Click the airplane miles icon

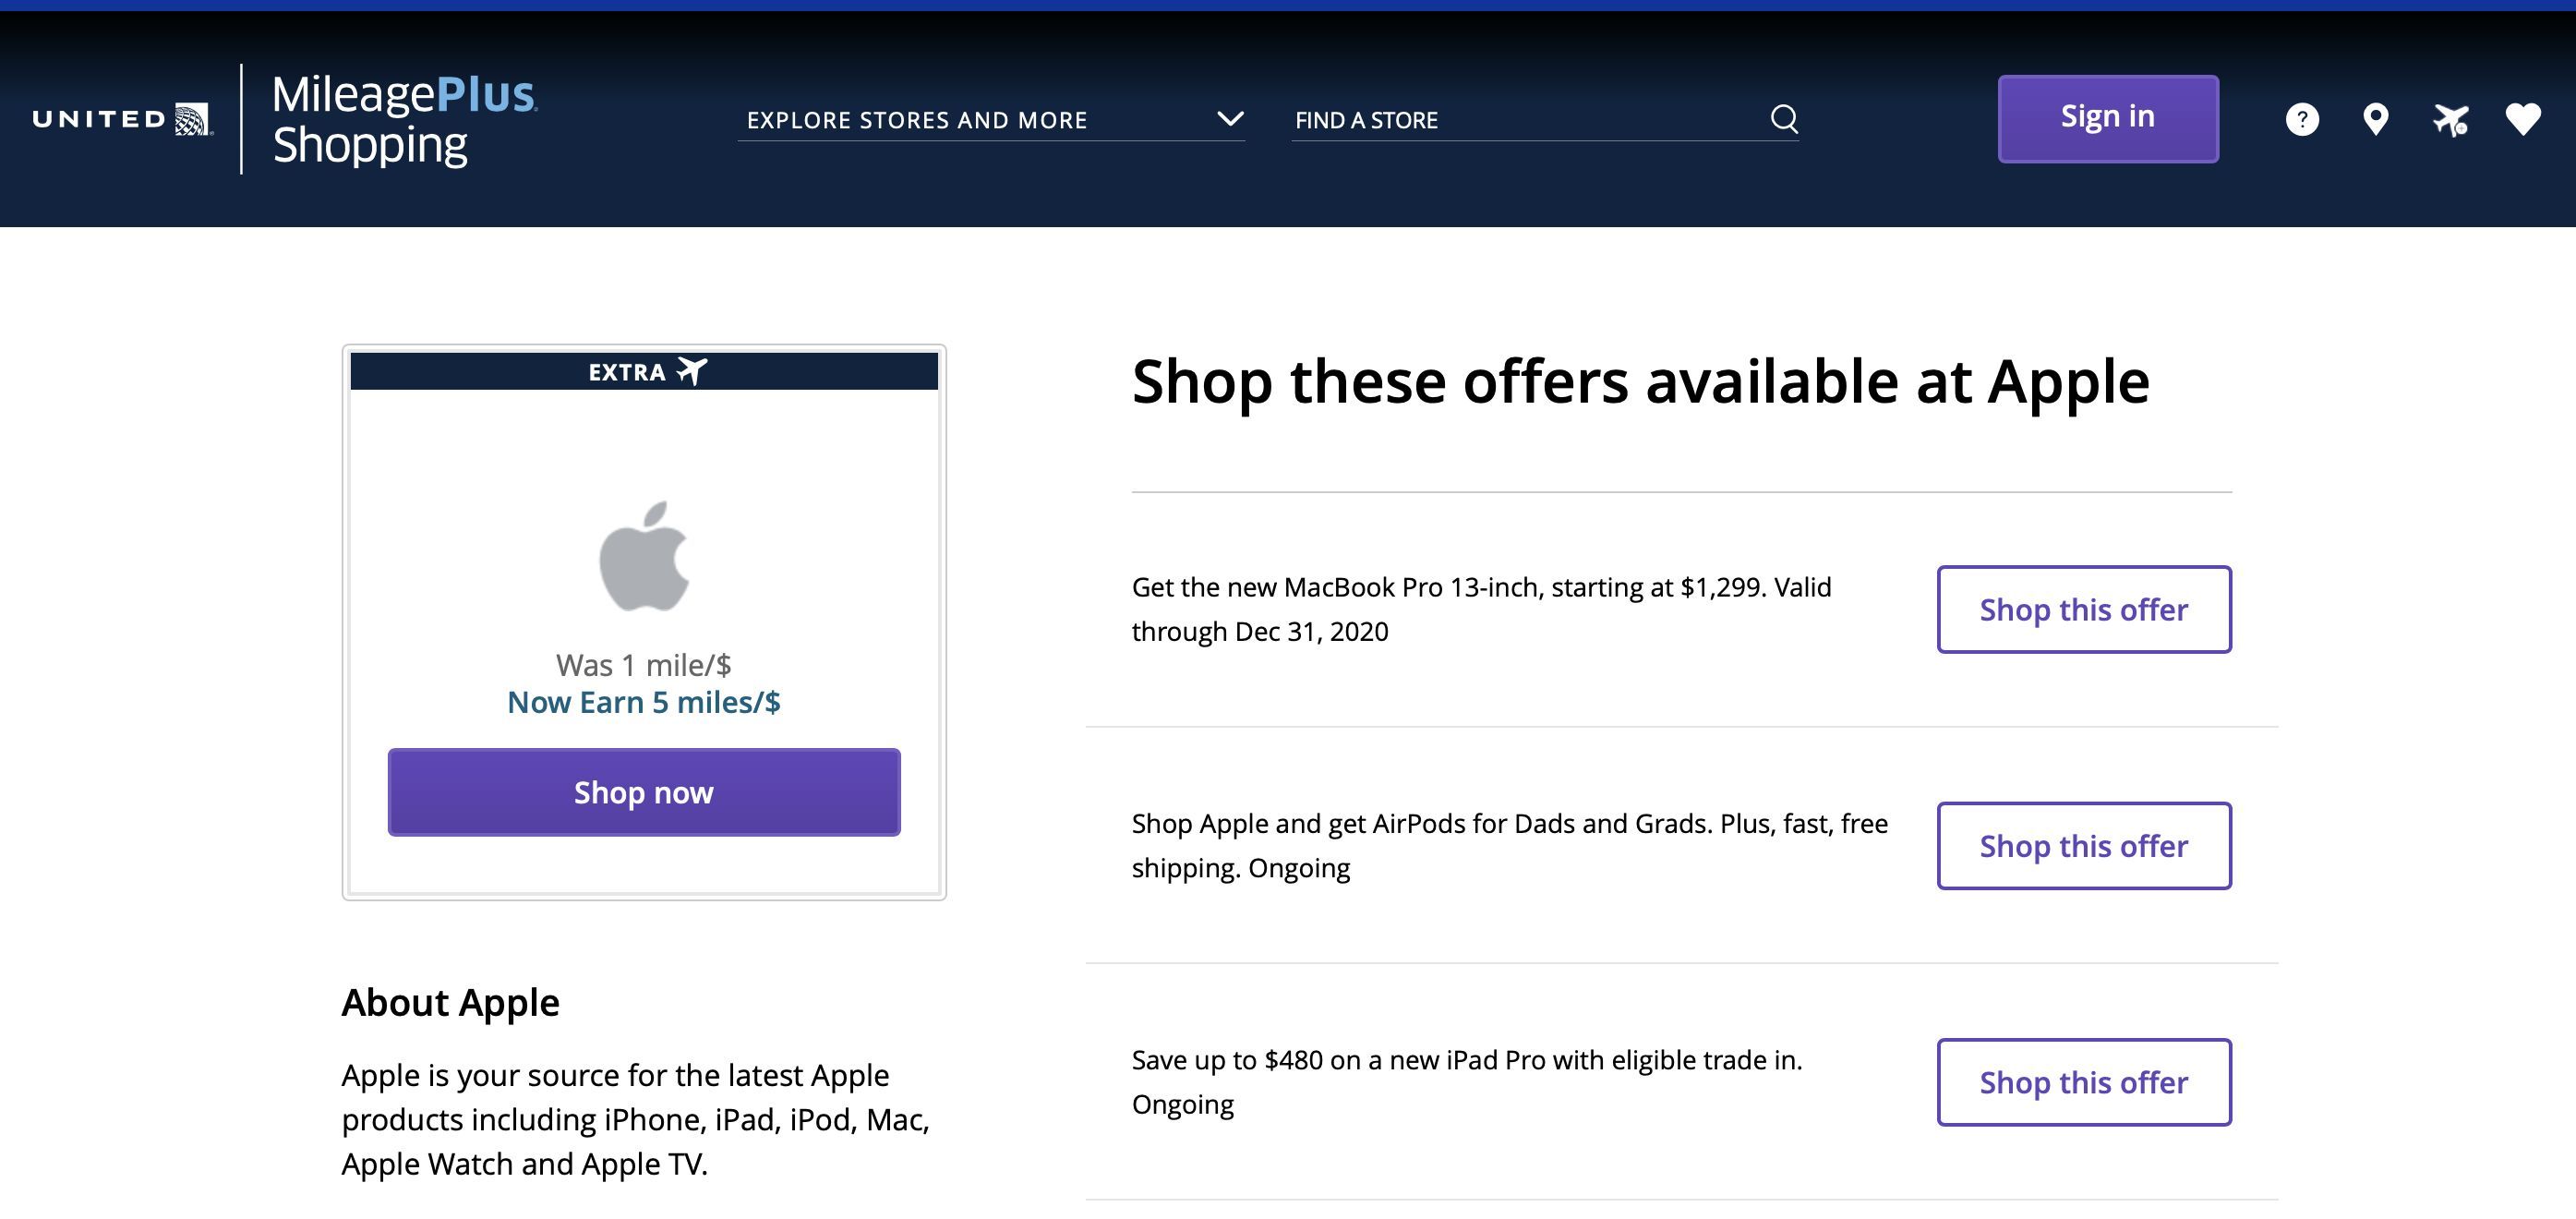tap(2450, 119)
